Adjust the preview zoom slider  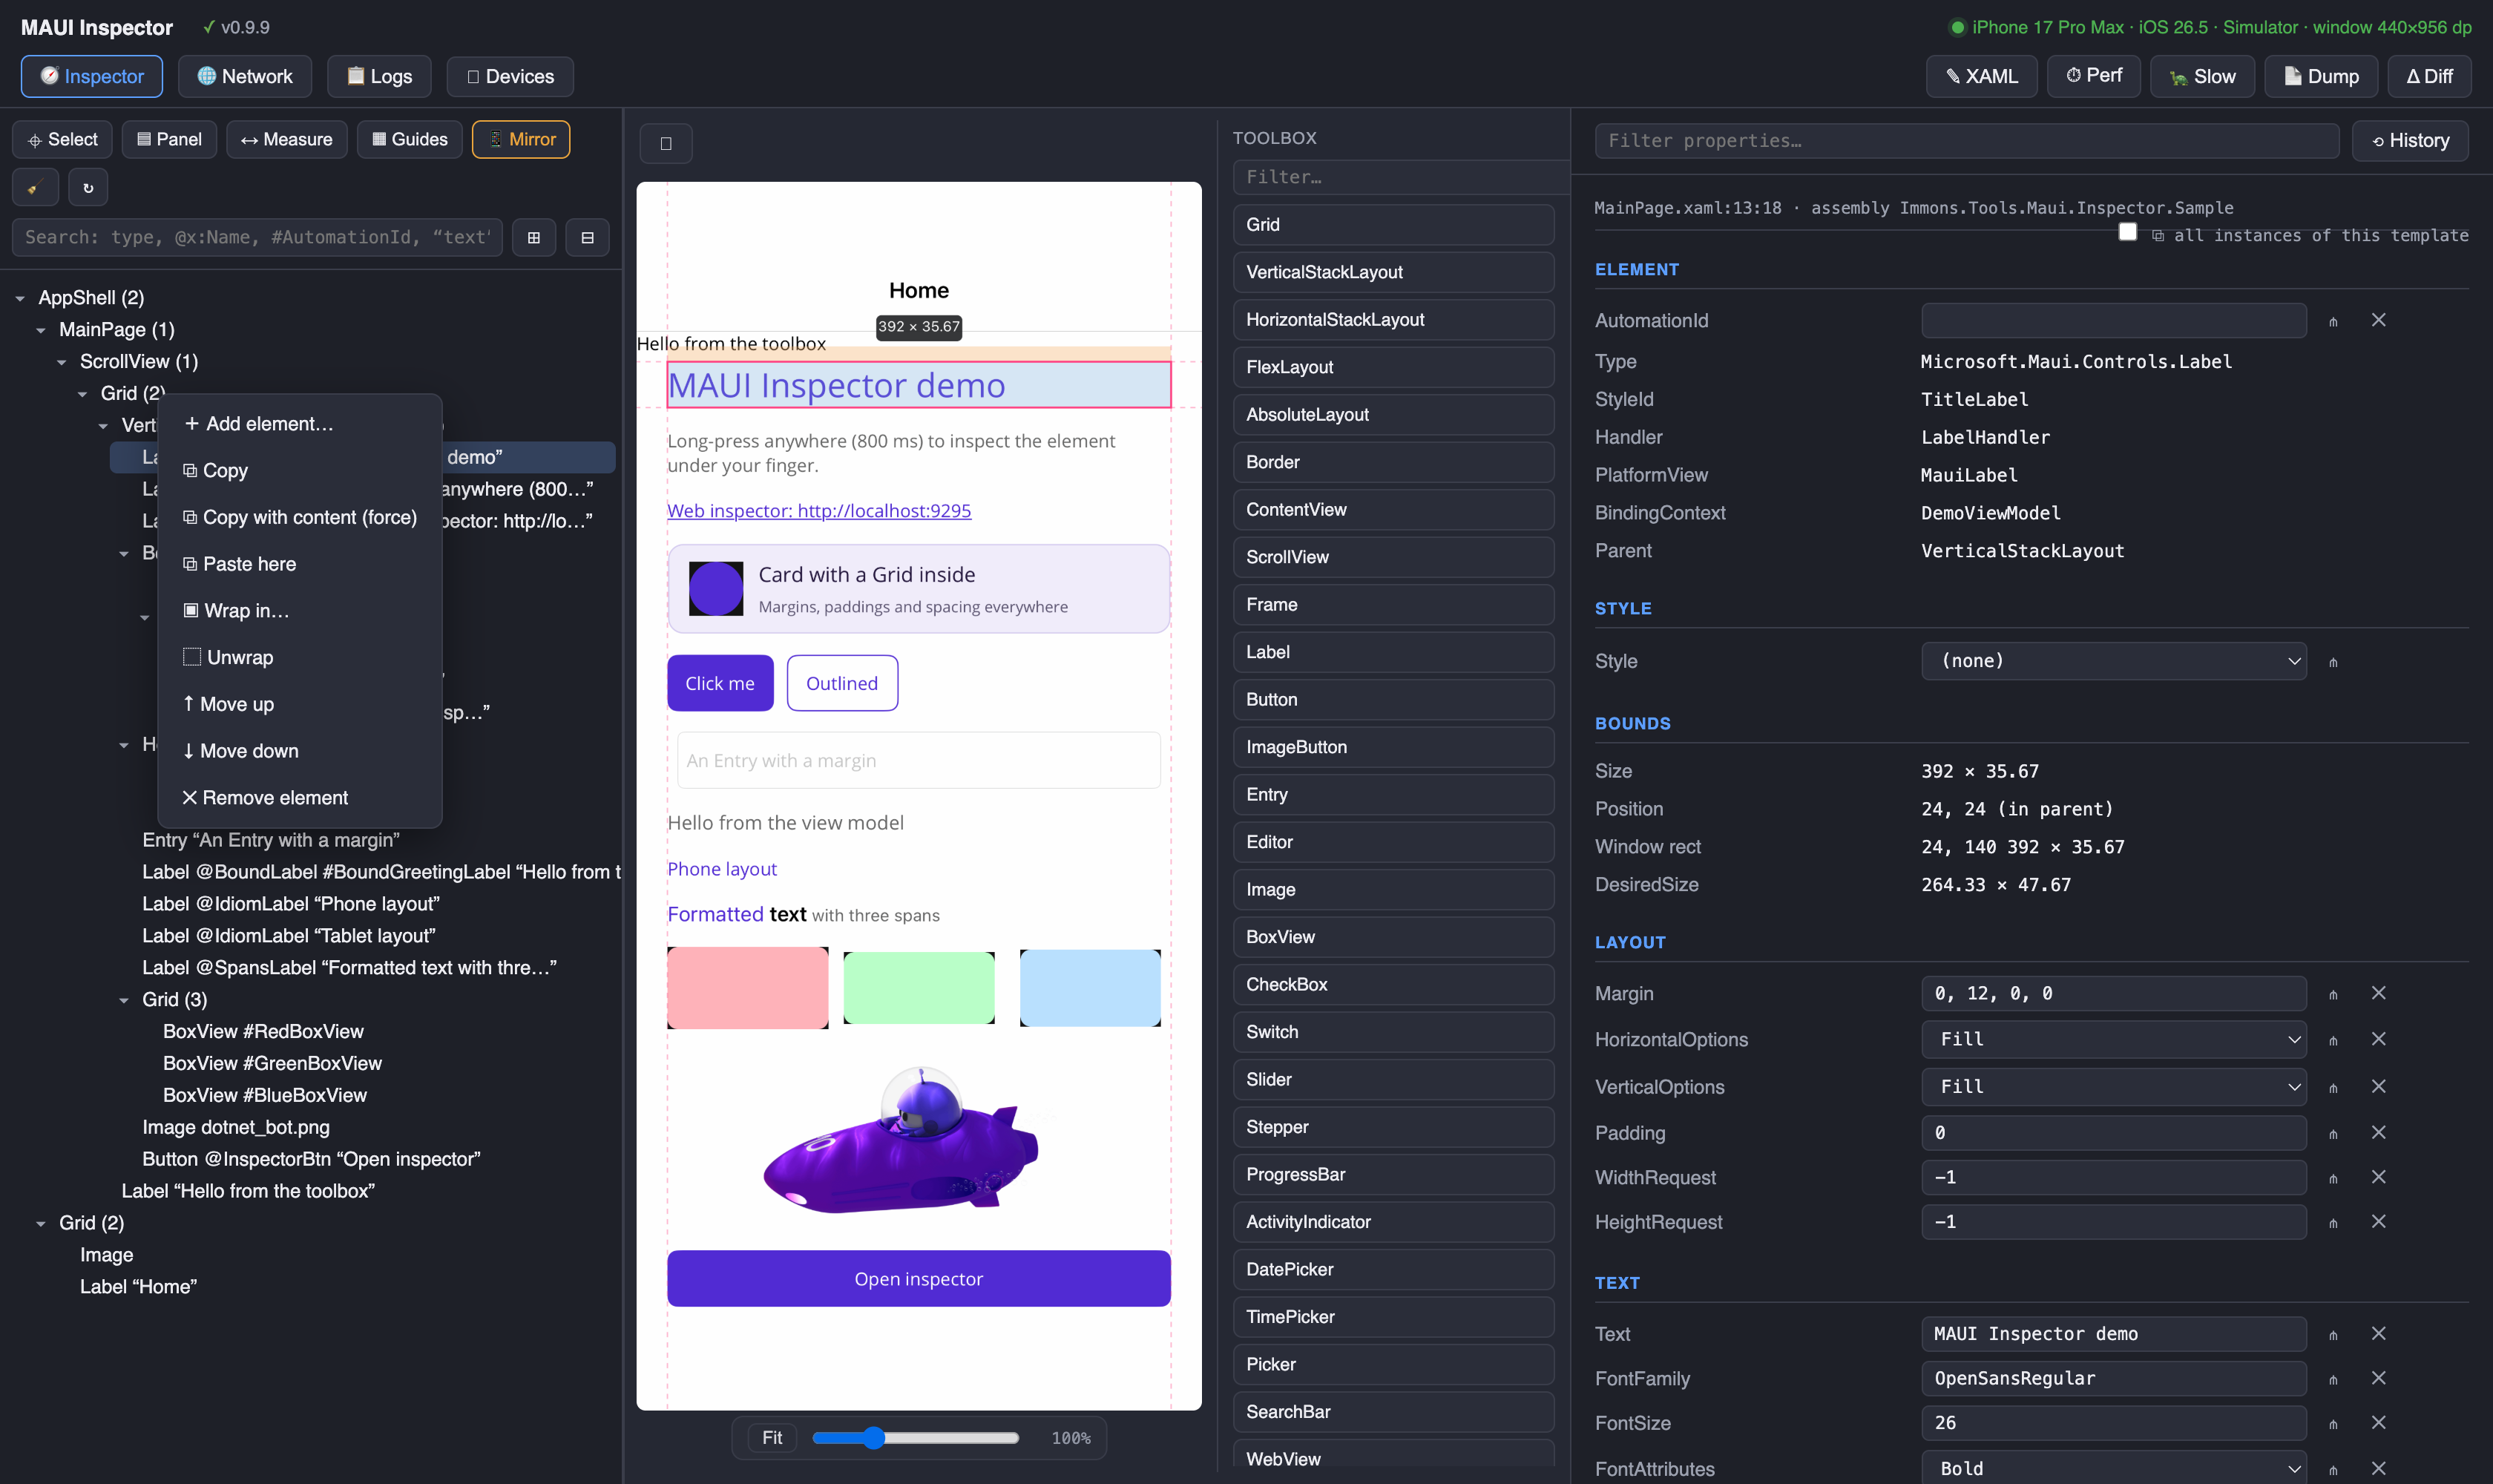pos(915,1438)
